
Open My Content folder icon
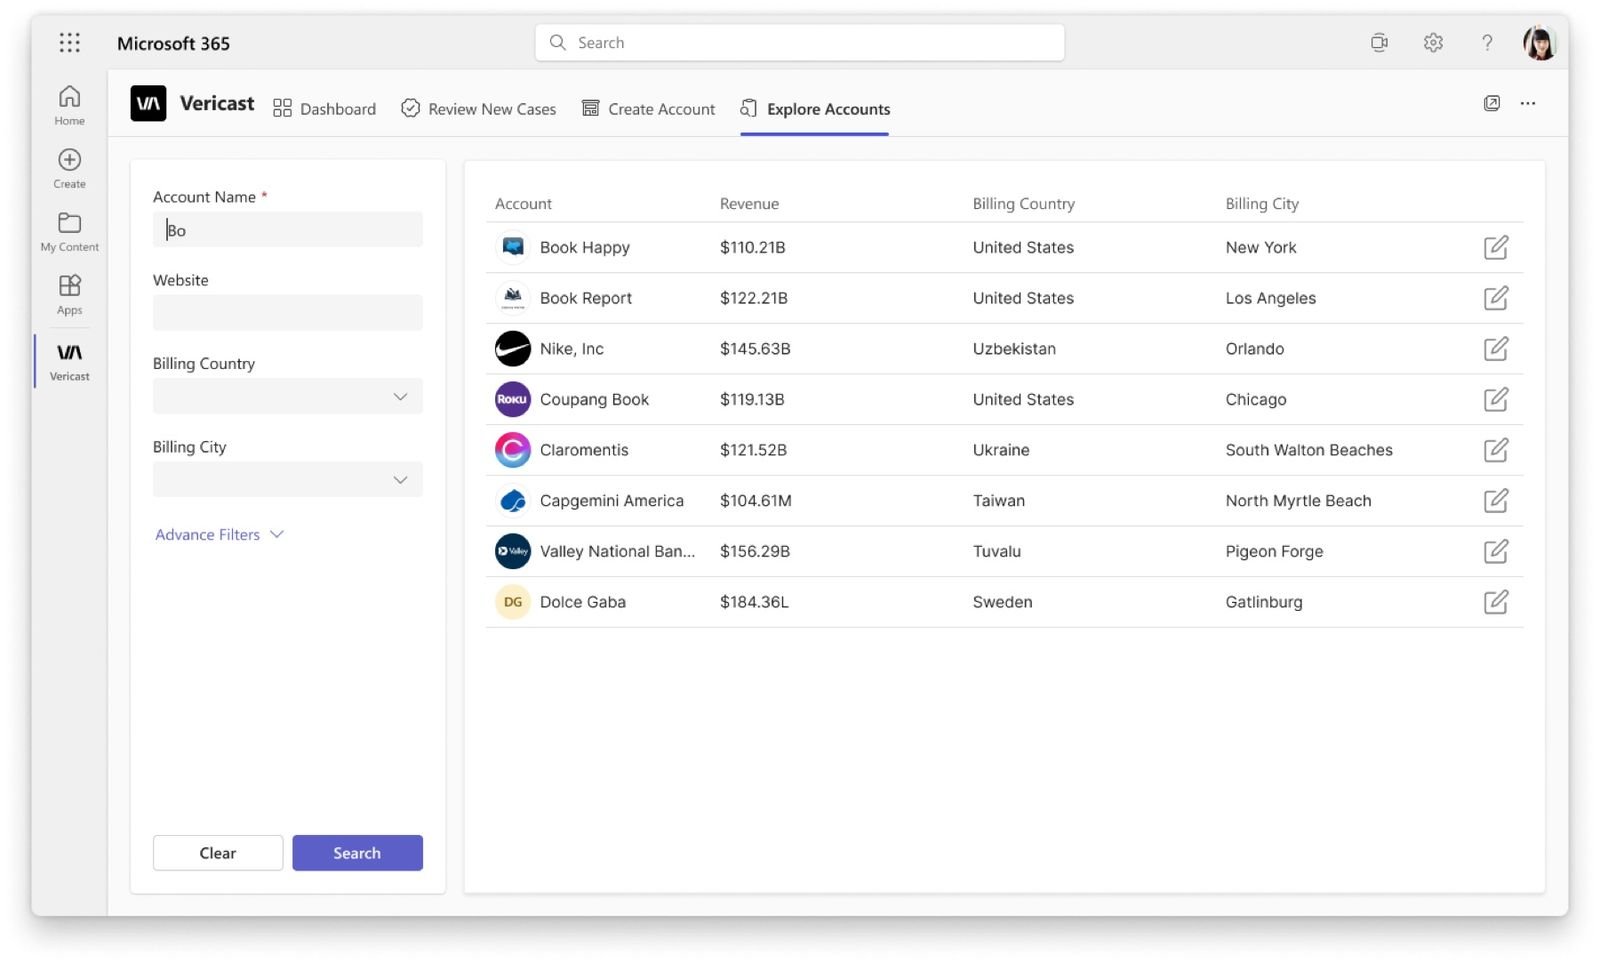tap(69, 222)
